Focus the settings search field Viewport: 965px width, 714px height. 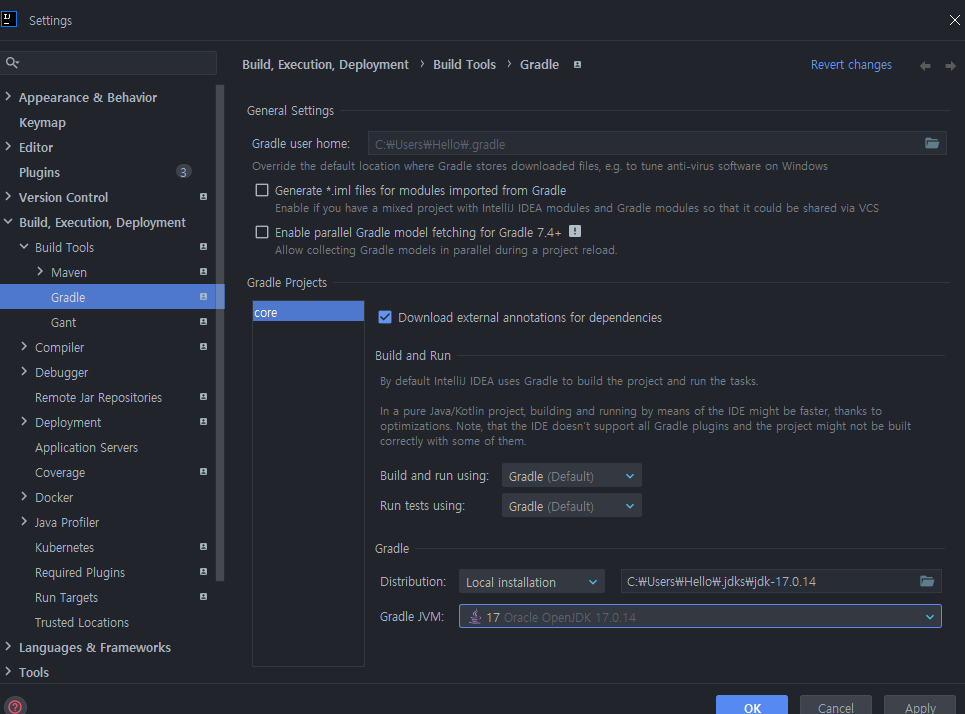(110, 63)
